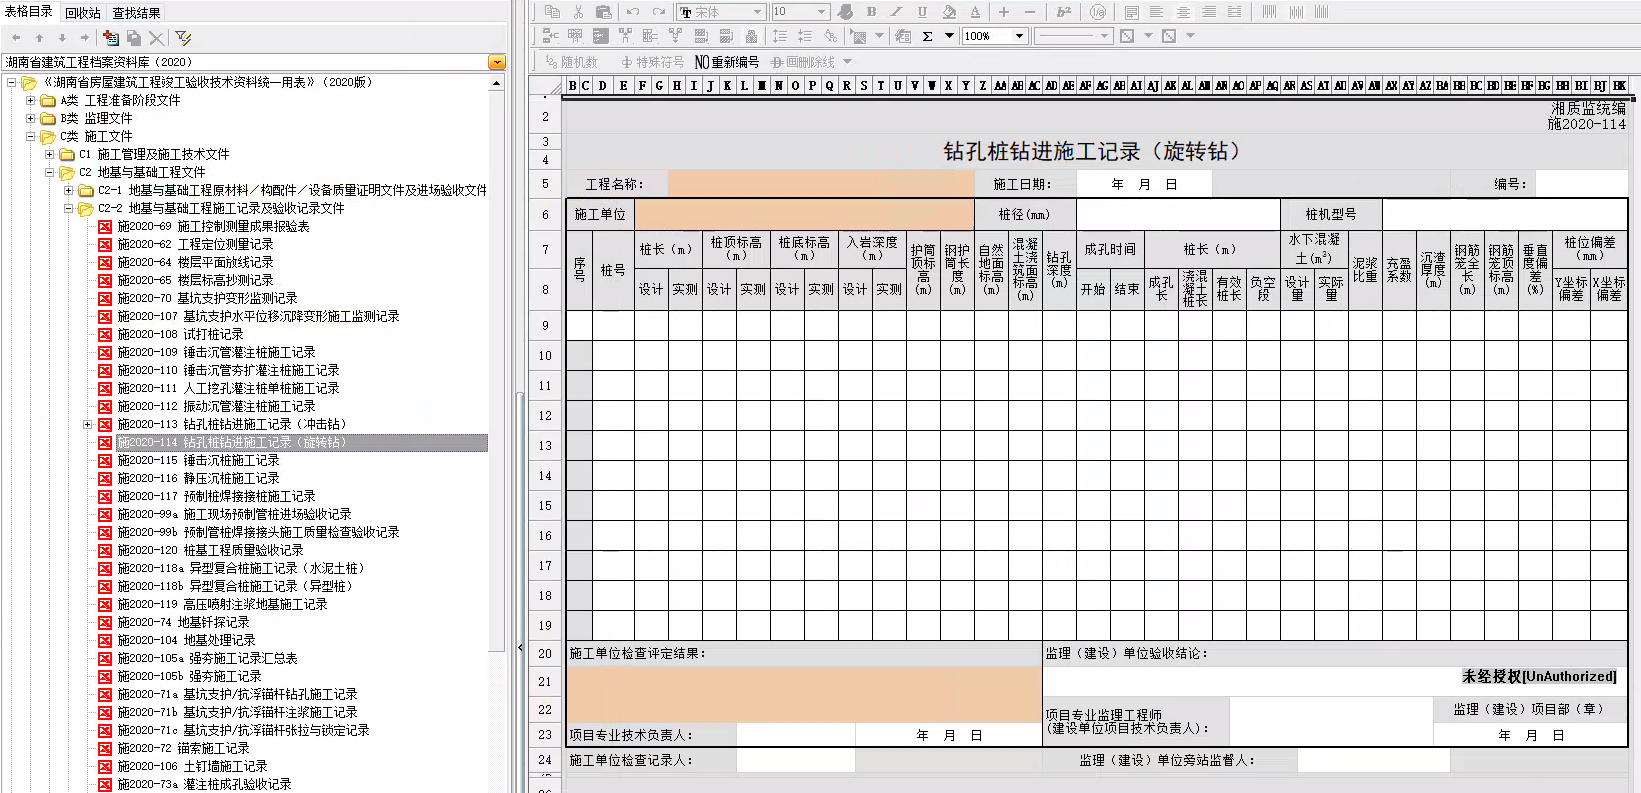
Task: Select 施2020-69 施工控制测量成果报验表
Action: [214, 227]
